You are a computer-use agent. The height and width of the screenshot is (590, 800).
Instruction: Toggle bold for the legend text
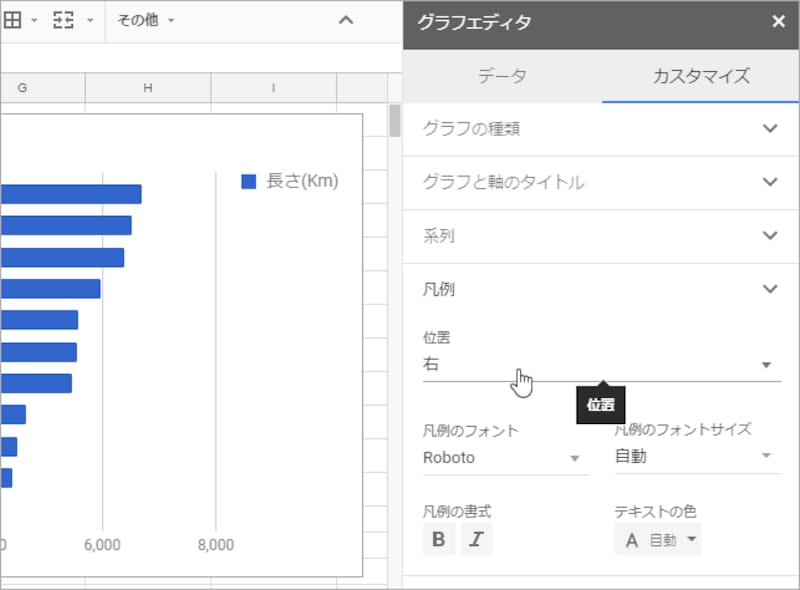pyautogui.click(x=440, y=539)
